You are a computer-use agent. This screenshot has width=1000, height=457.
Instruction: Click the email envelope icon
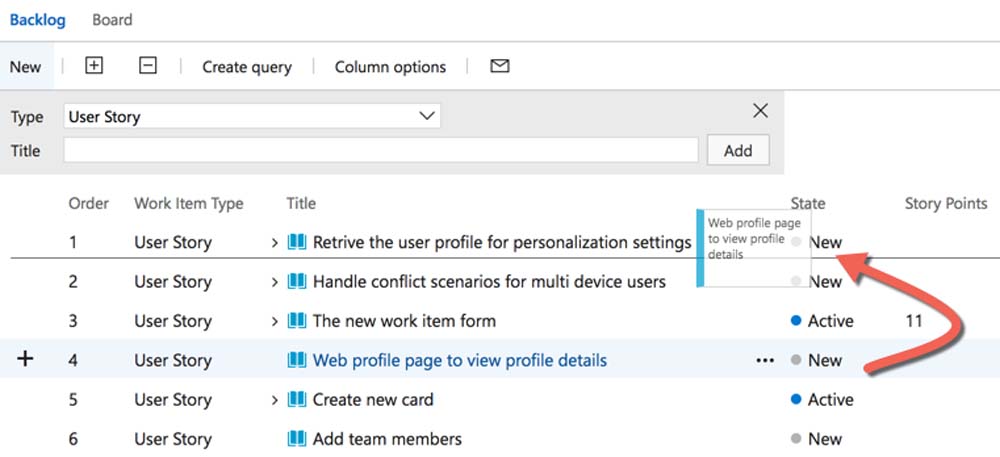(x=500, y=66)
